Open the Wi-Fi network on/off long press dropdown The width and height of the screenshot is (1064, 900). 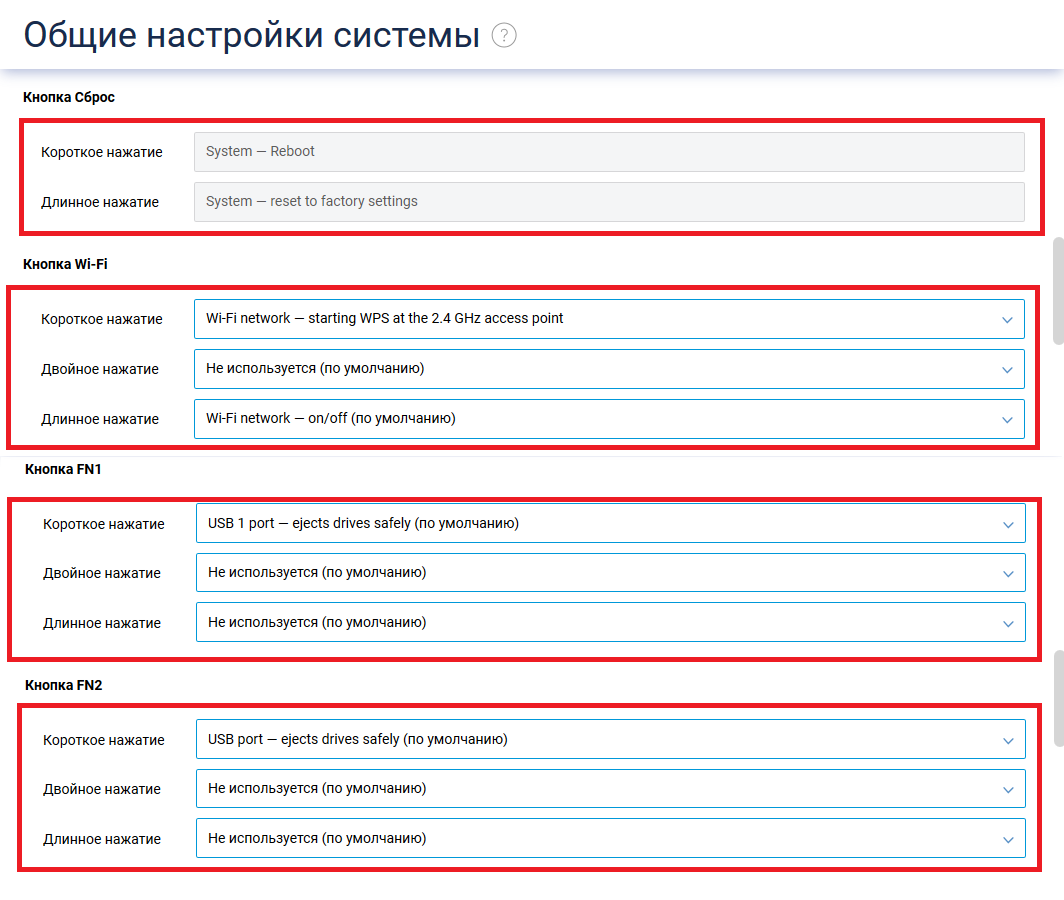(609, 419)
